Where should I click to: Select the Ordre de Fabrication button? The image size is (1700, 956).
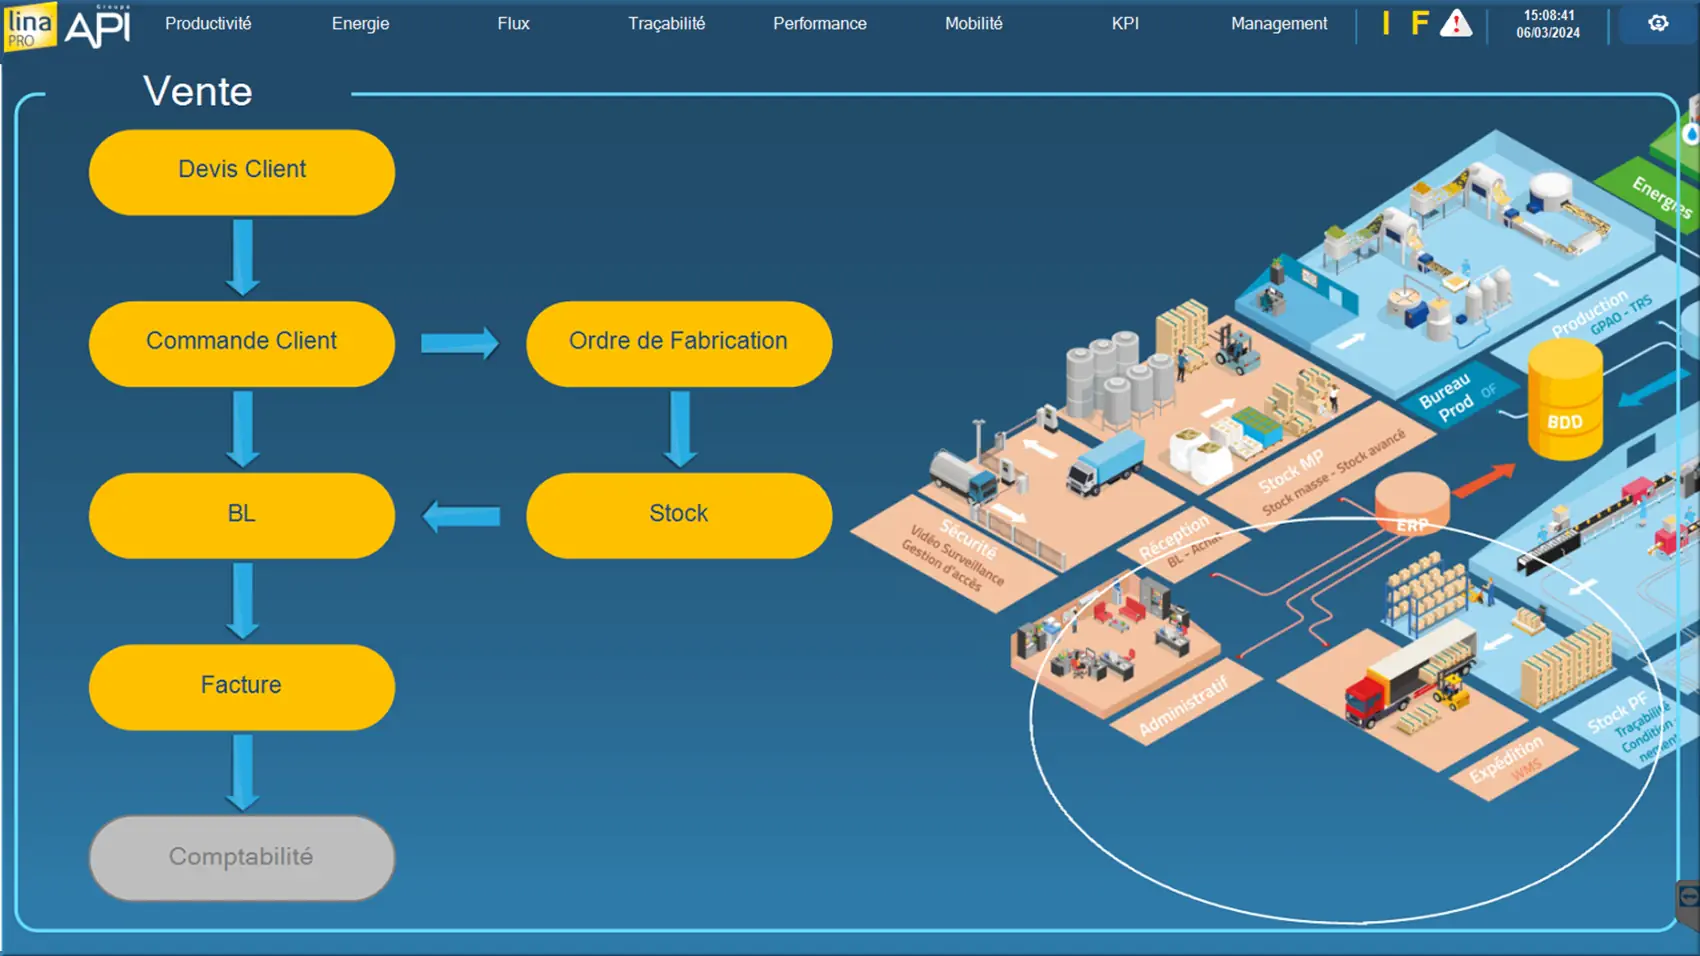[x=679, y=343]
